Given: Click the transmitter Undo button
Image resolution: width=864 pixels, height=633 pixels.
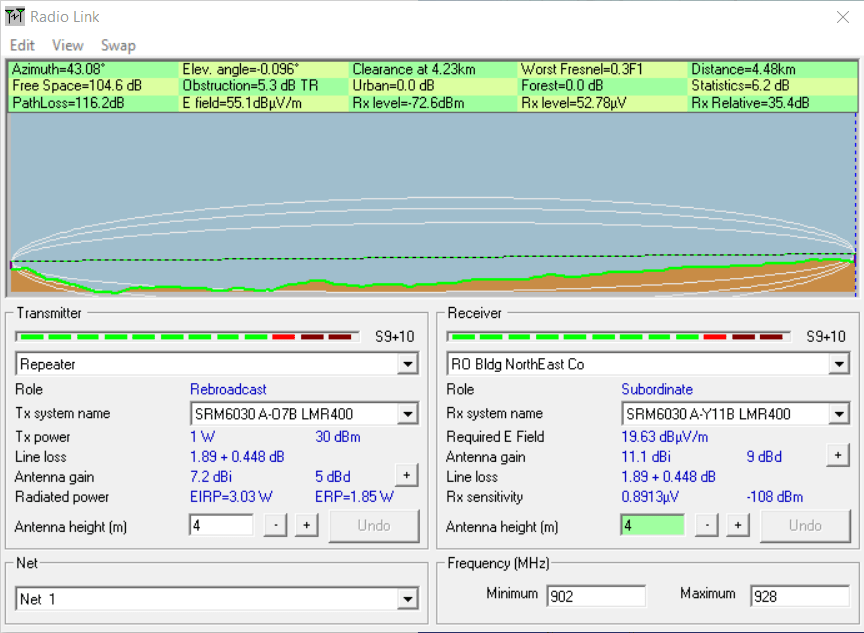Looking at the screenshot, I should pos(374,525).
